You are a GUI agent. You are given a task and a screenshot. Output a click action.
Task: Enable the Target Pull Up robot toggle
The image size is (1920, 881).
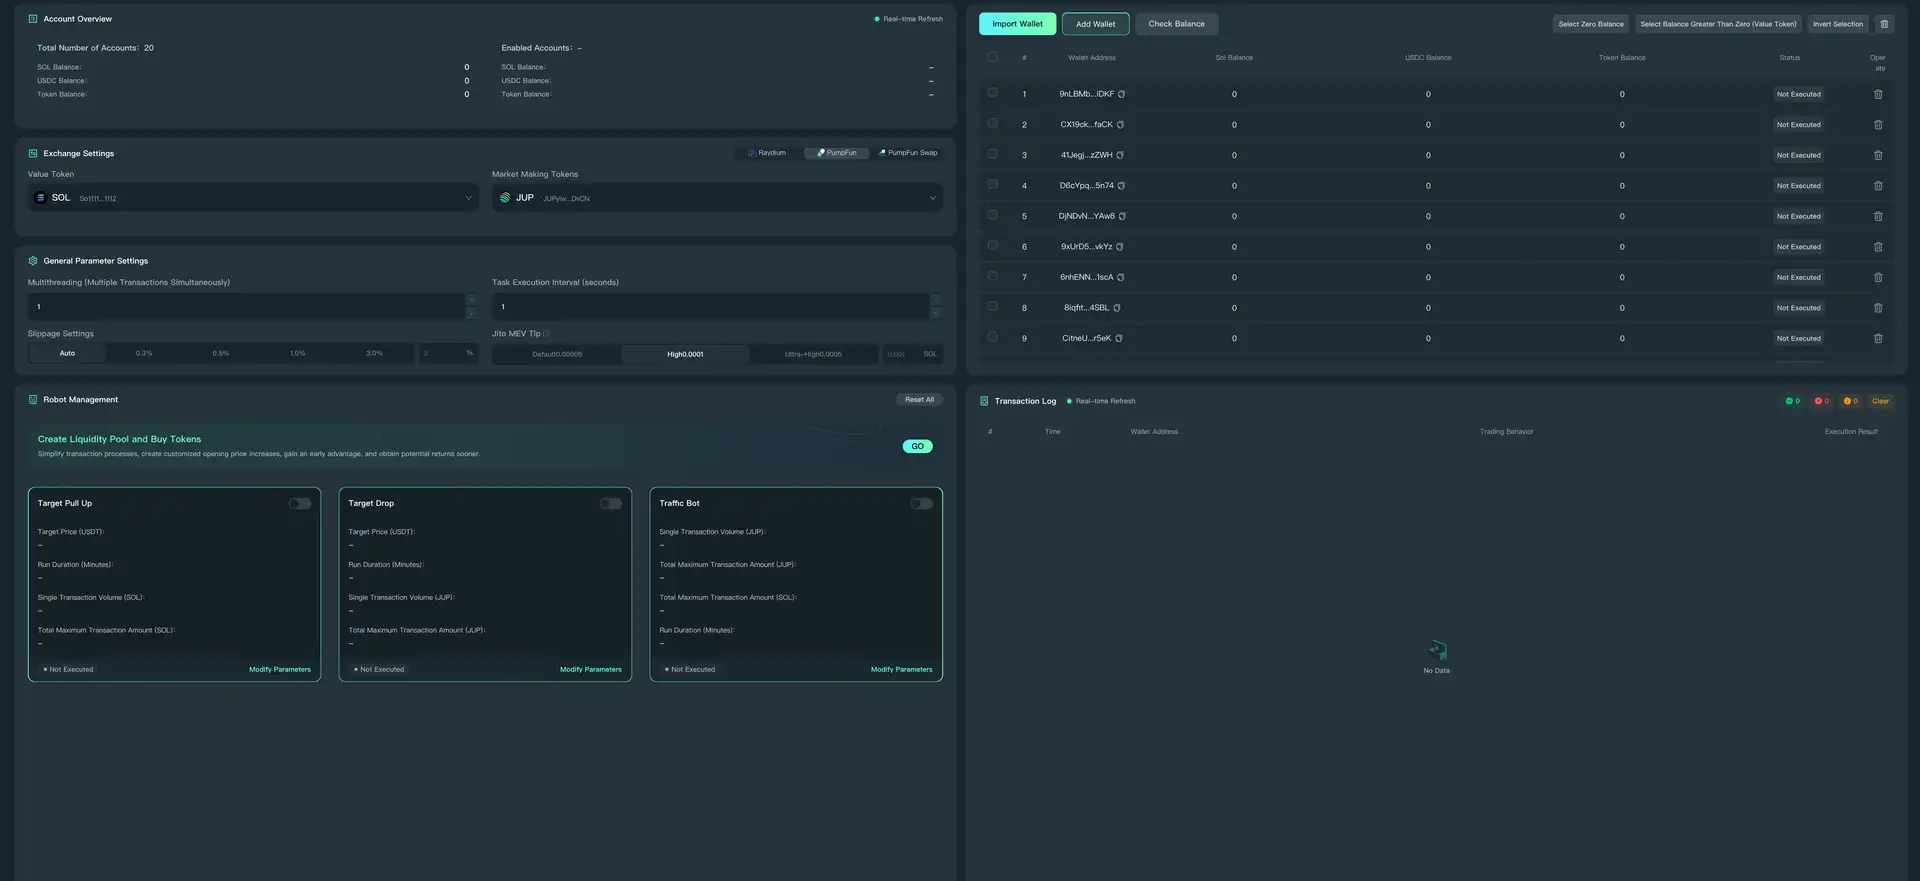point(300,504)
